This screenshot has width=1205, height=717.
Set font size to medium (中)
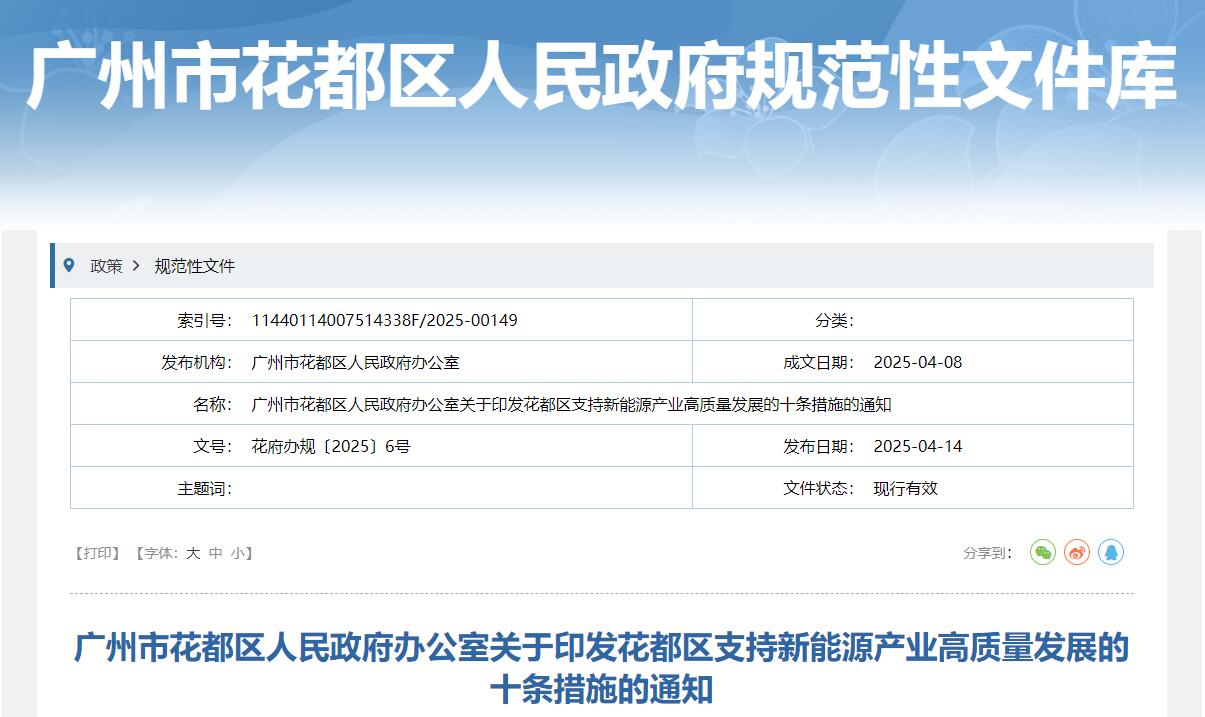(x=215, y=553)
